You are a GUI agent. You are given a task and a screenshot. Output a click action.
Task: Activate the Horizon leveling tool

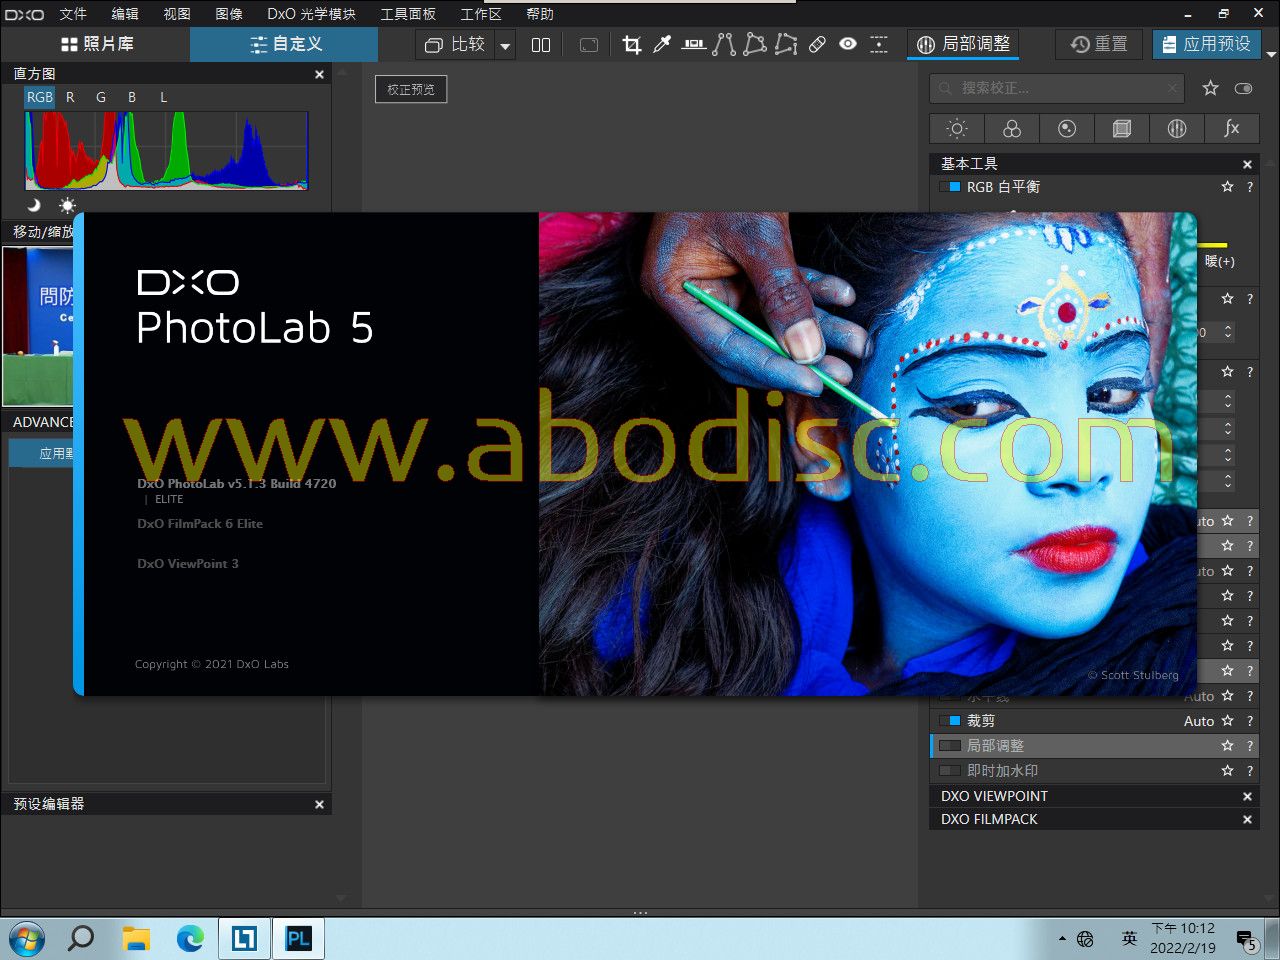pyautogui.click(x=693, y=44)
